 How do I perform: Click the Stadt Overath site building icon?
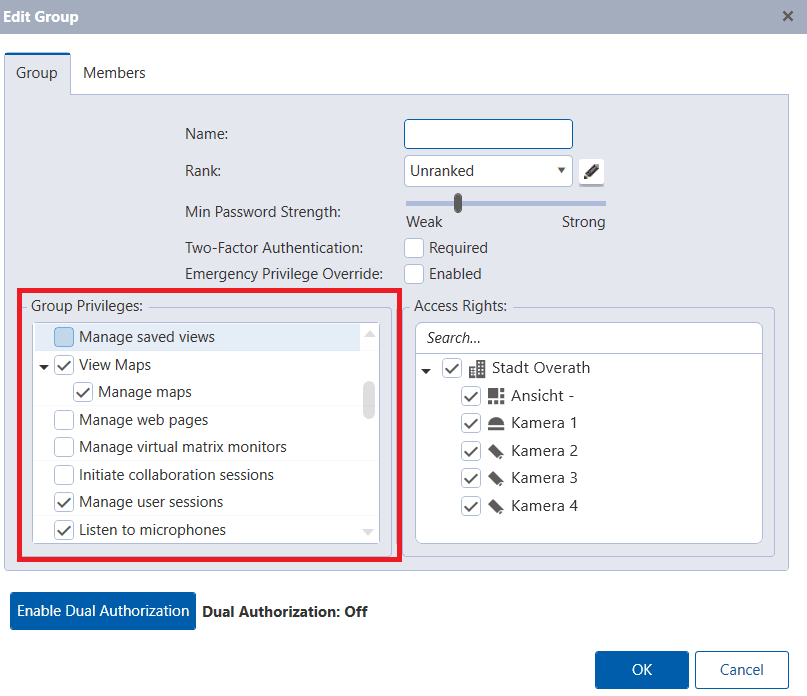tap(476, 368)
